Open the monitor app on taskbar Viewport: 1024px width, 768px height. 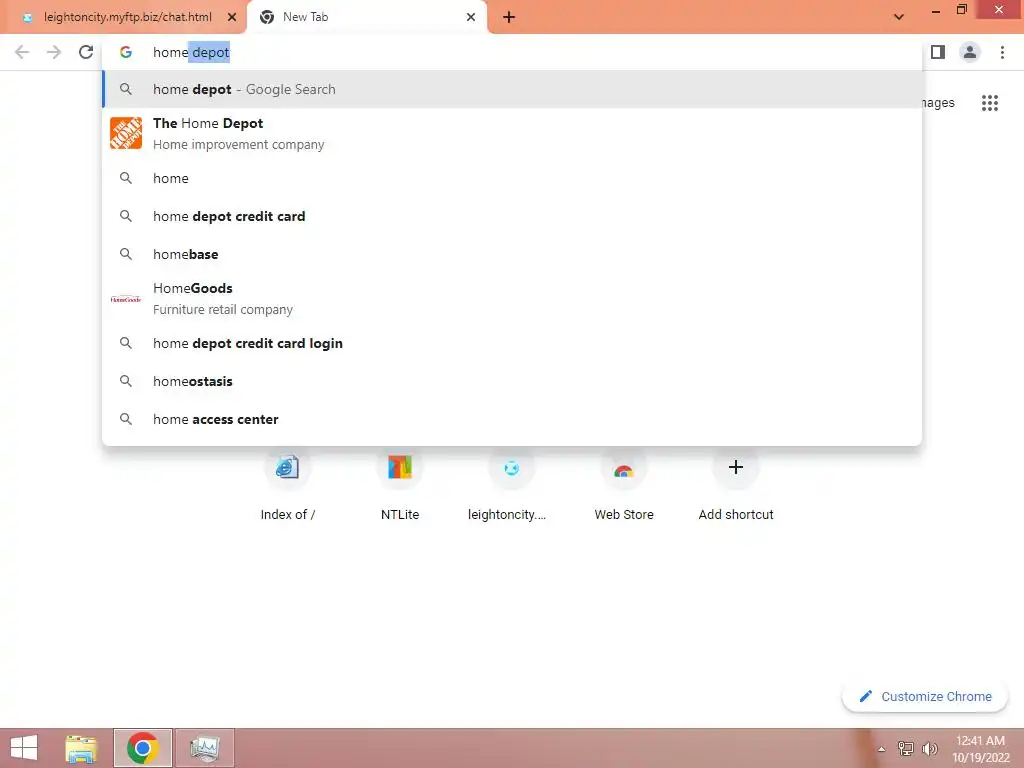click(x=204, y=748)
